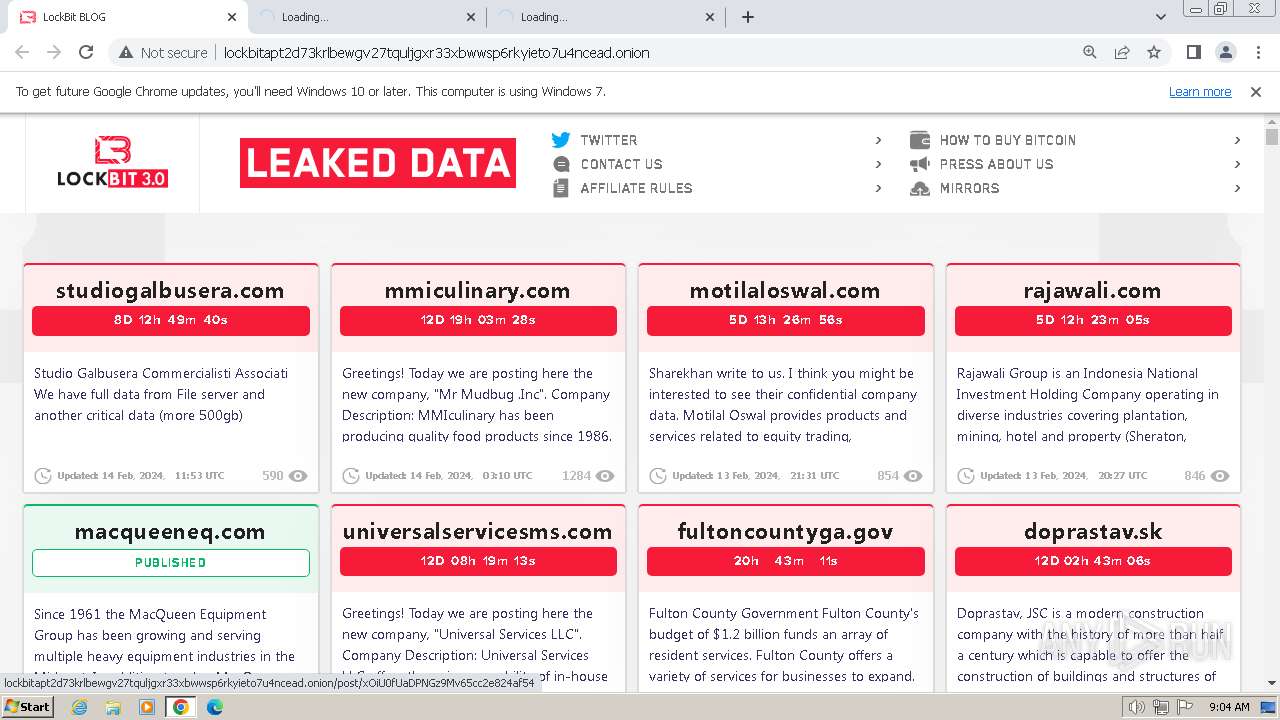Screen dimensions: 1280x720
Task: Expand the Press About Us chevron
Action: [x=1237, y=164]
